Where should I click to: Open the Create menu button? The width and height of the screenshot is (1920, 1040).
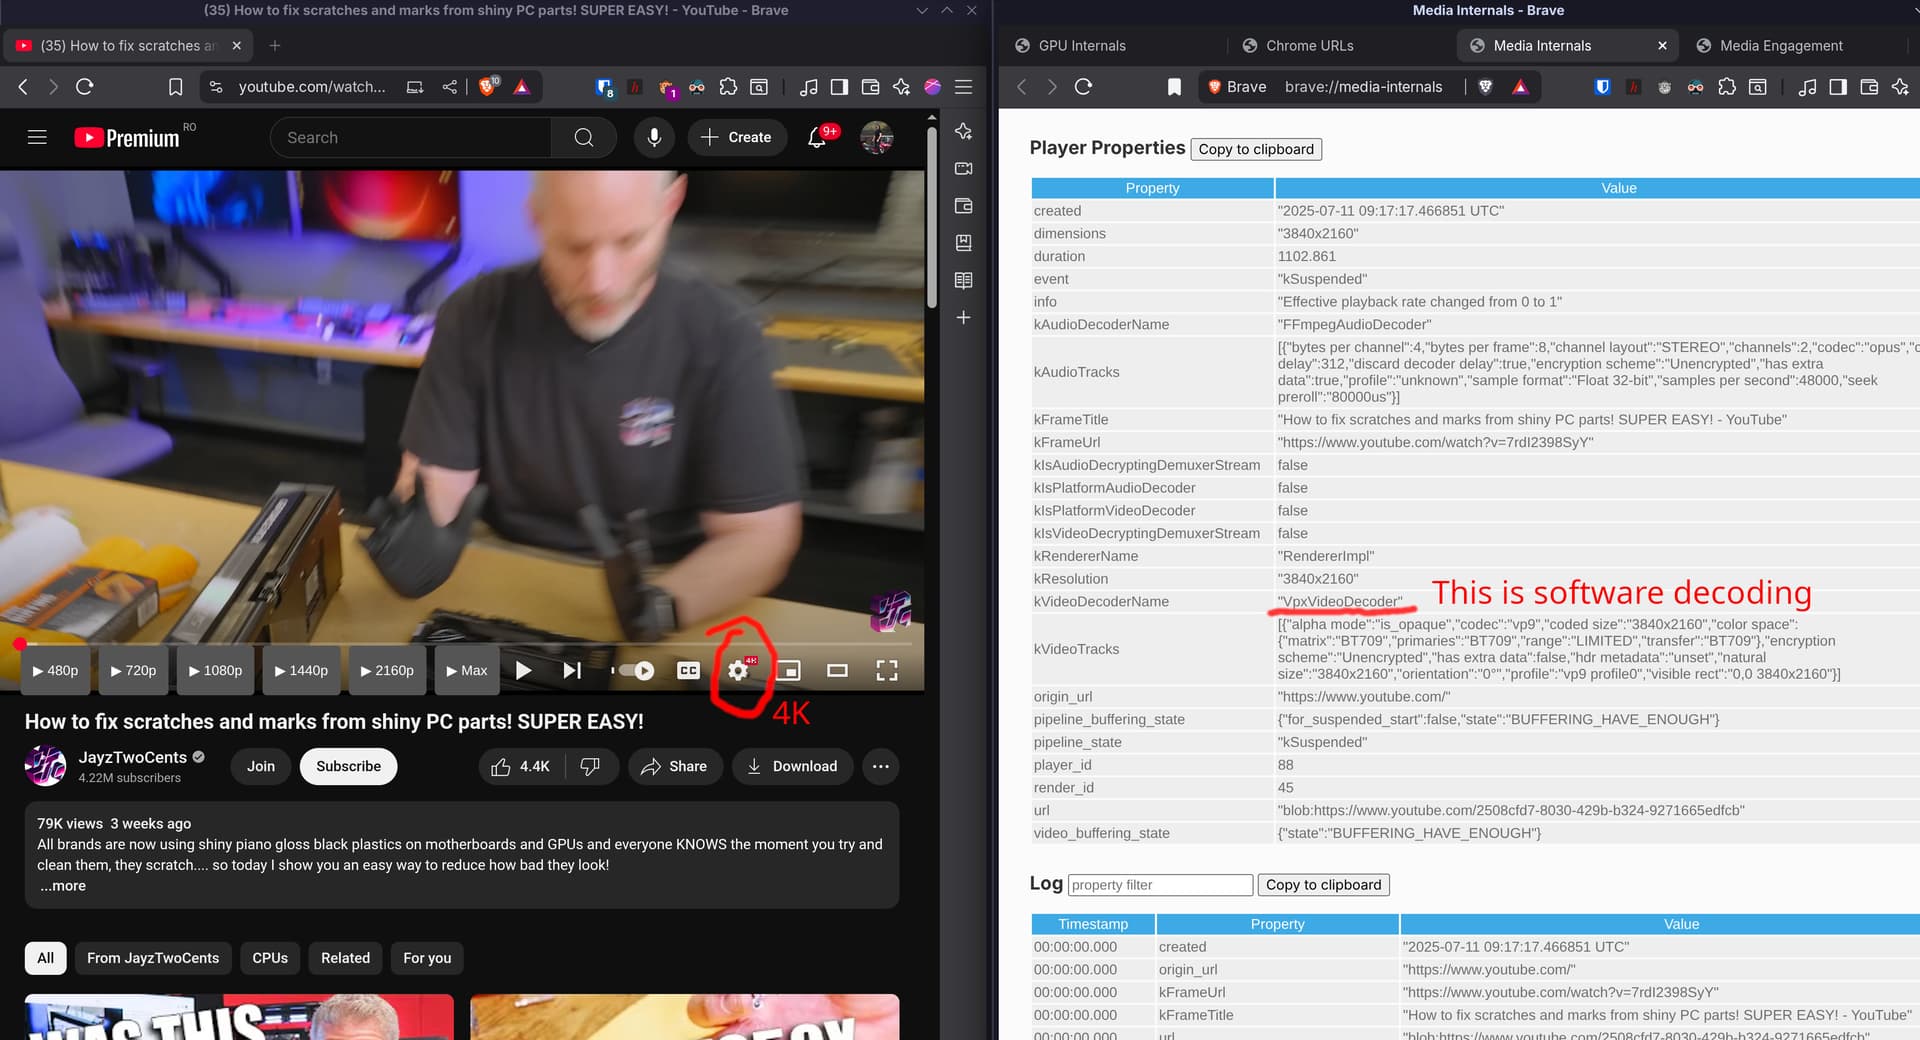(736, 137)
